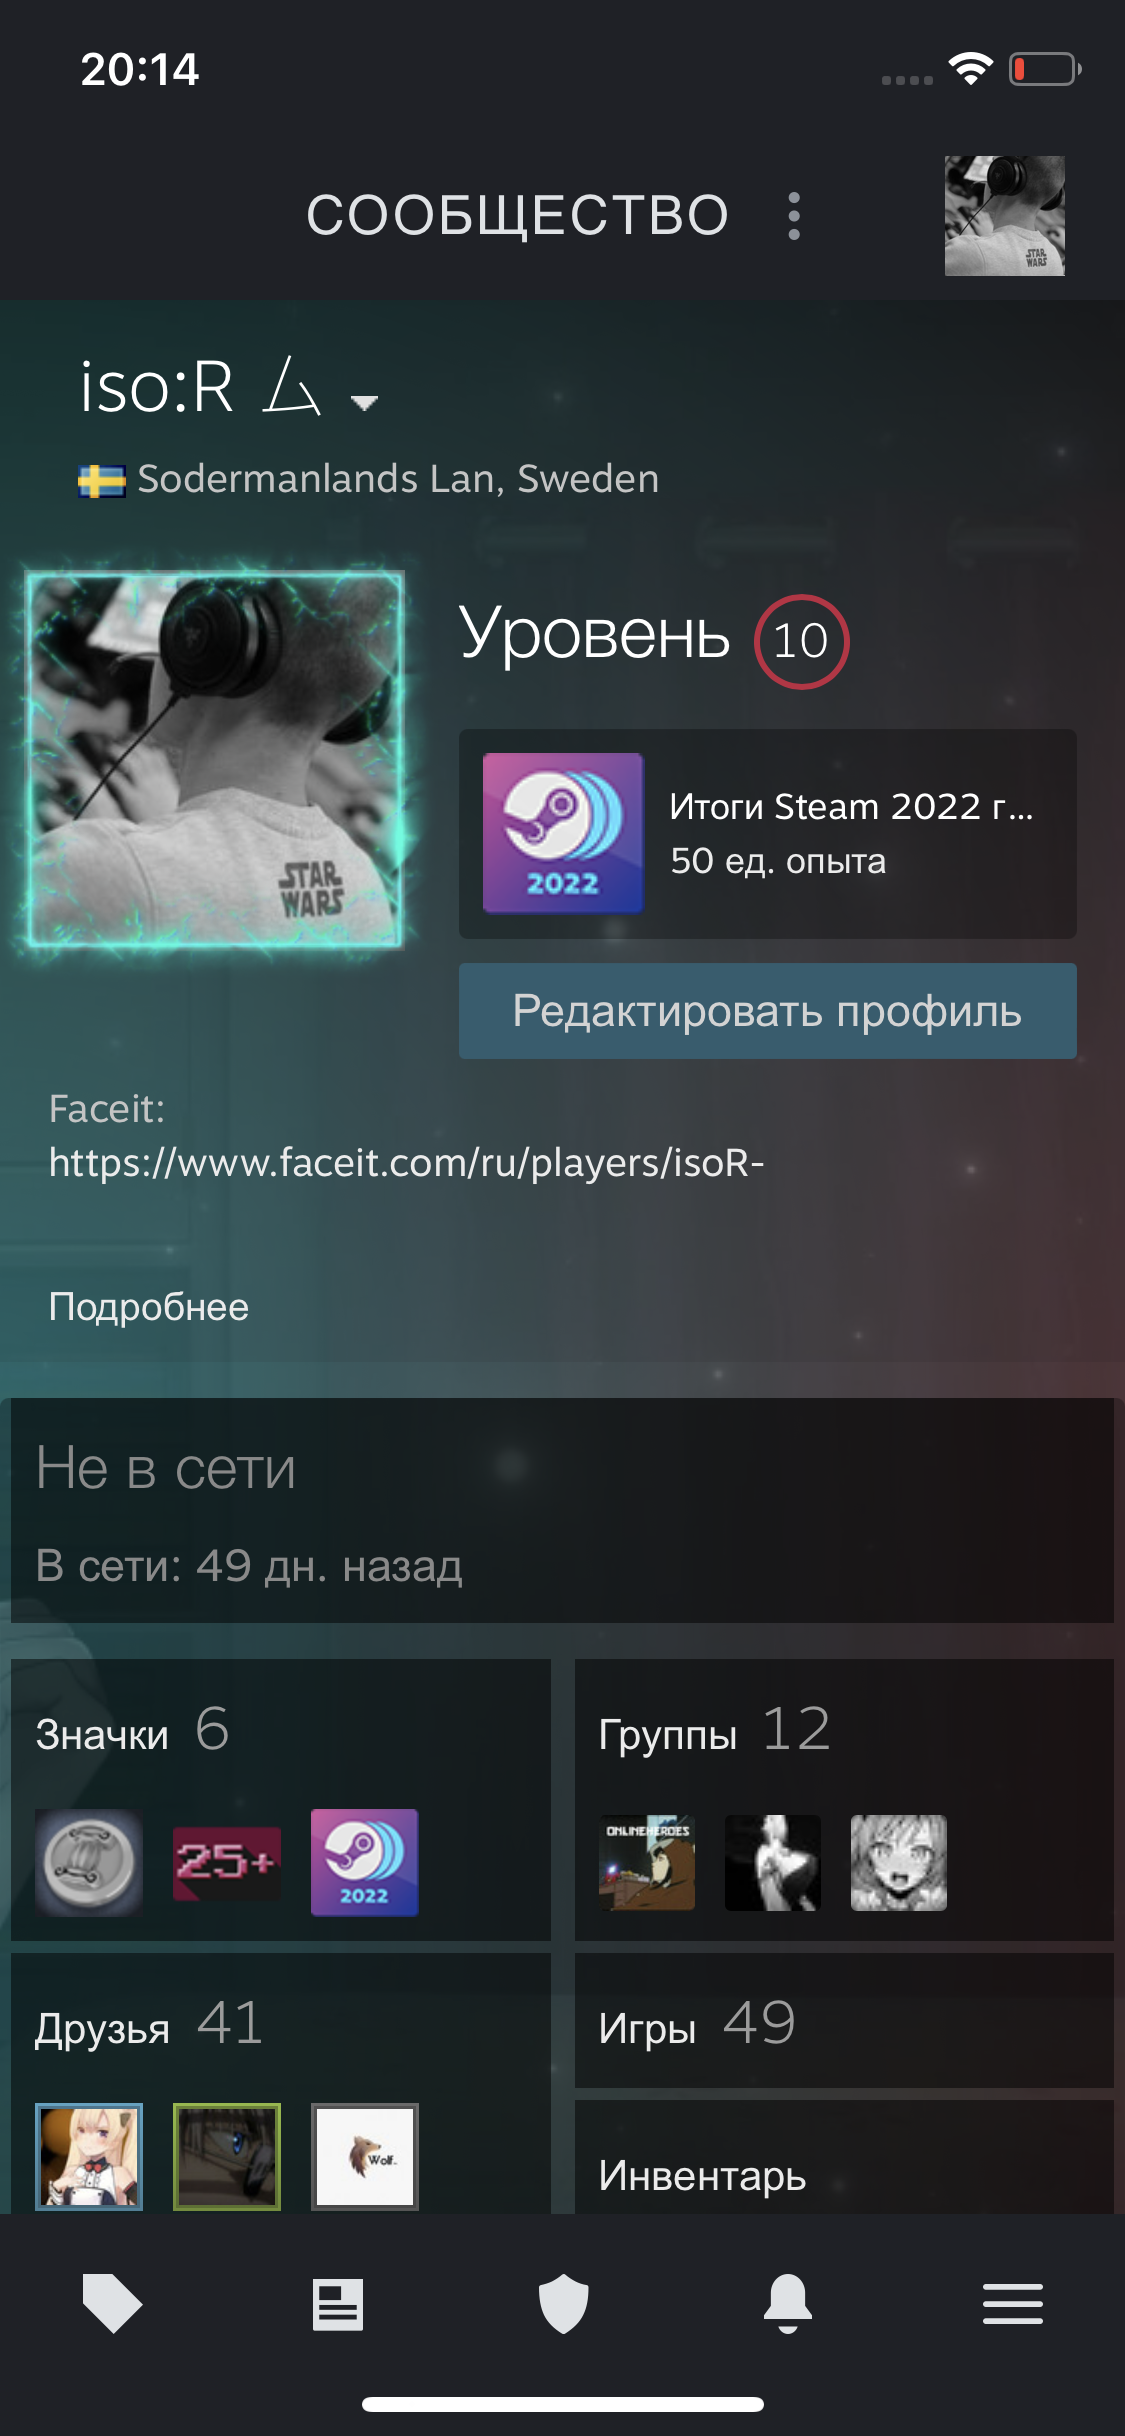Open the Faceit profile link

(x=407, y=1162)
